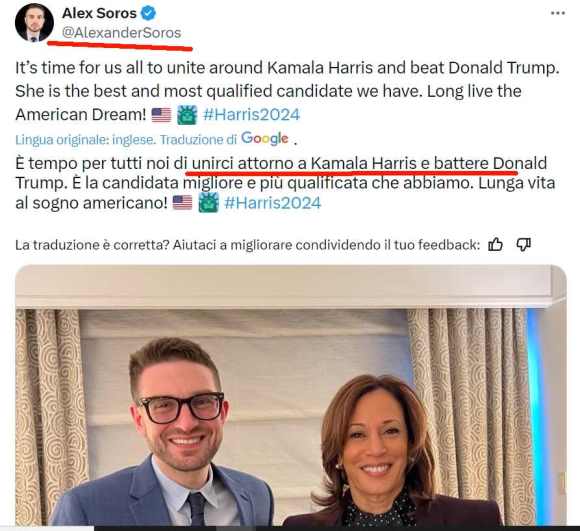Open the @AlexanderSoros handle link
The width and height of the screenshot is (580, 531).
pos(122,33)
